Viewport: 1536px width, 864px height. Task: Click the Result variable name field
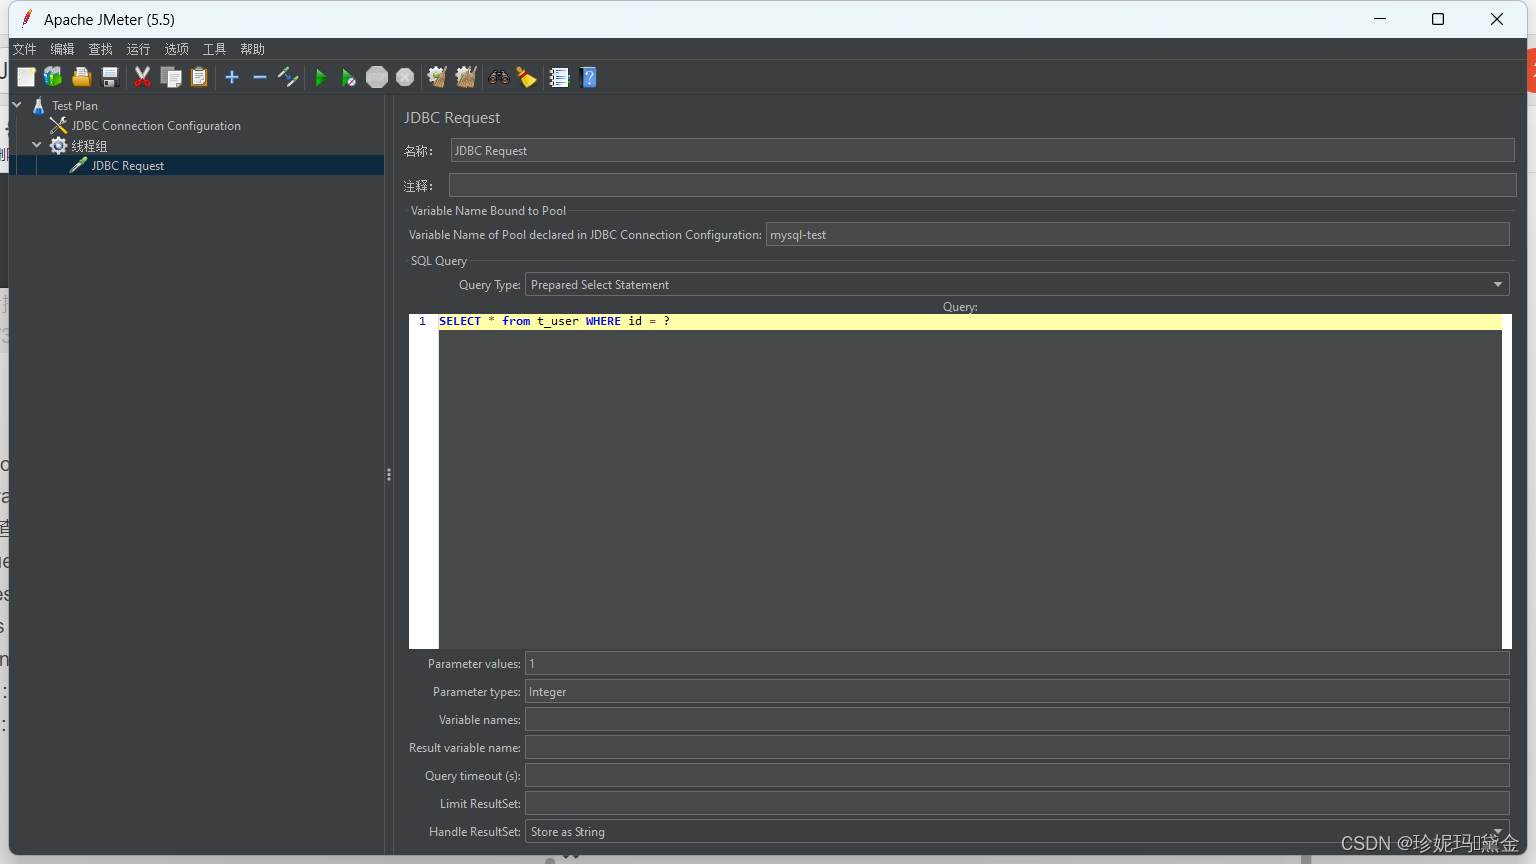point(1017,748)
